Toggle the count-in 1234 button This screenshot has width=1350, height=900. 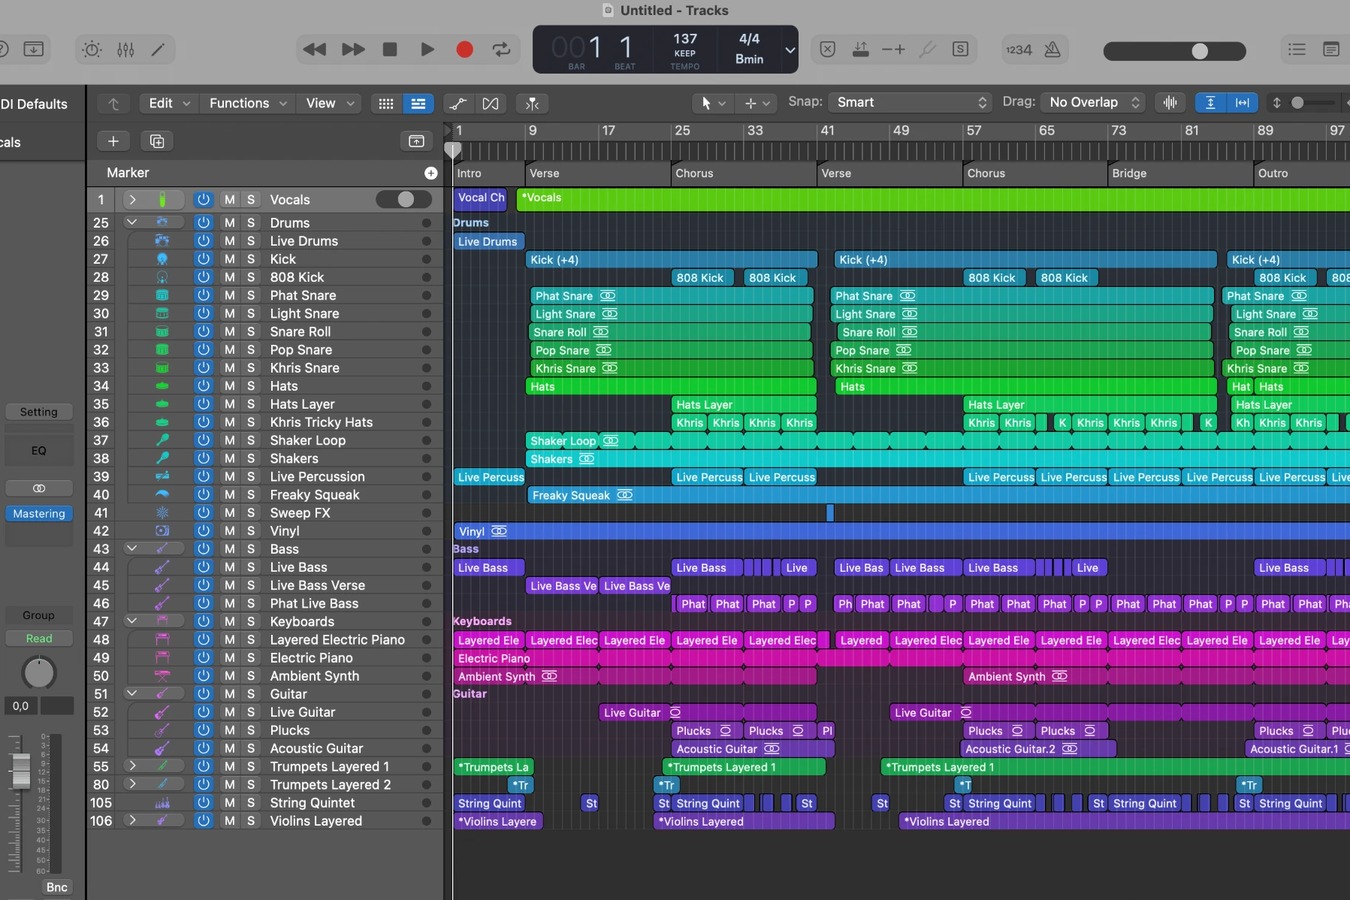1018,49
